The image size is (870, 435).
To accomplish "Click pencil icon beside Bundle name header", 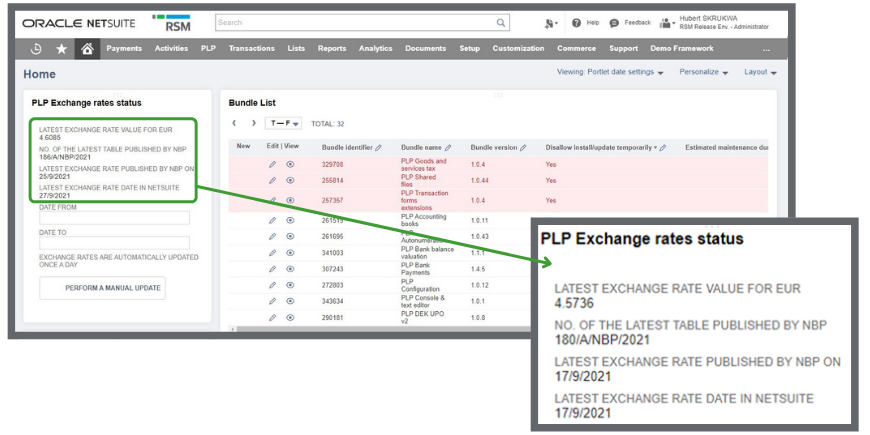I will point(448,148).
